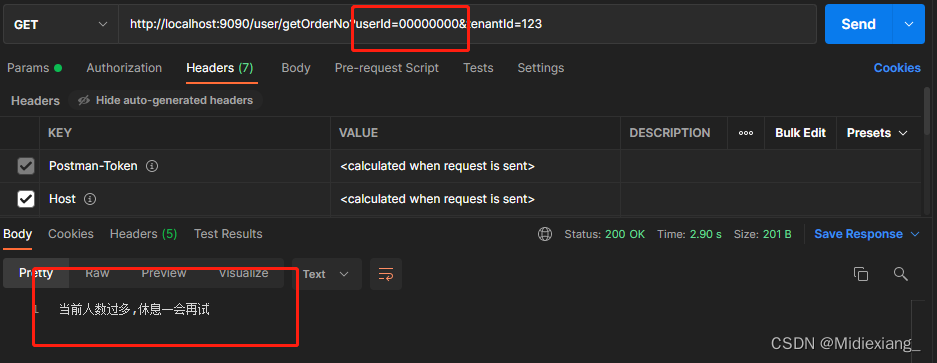This screenshot has height=363, width=937.
Task: Click the Status 200 OK text
Action: [x=604, y=234]
